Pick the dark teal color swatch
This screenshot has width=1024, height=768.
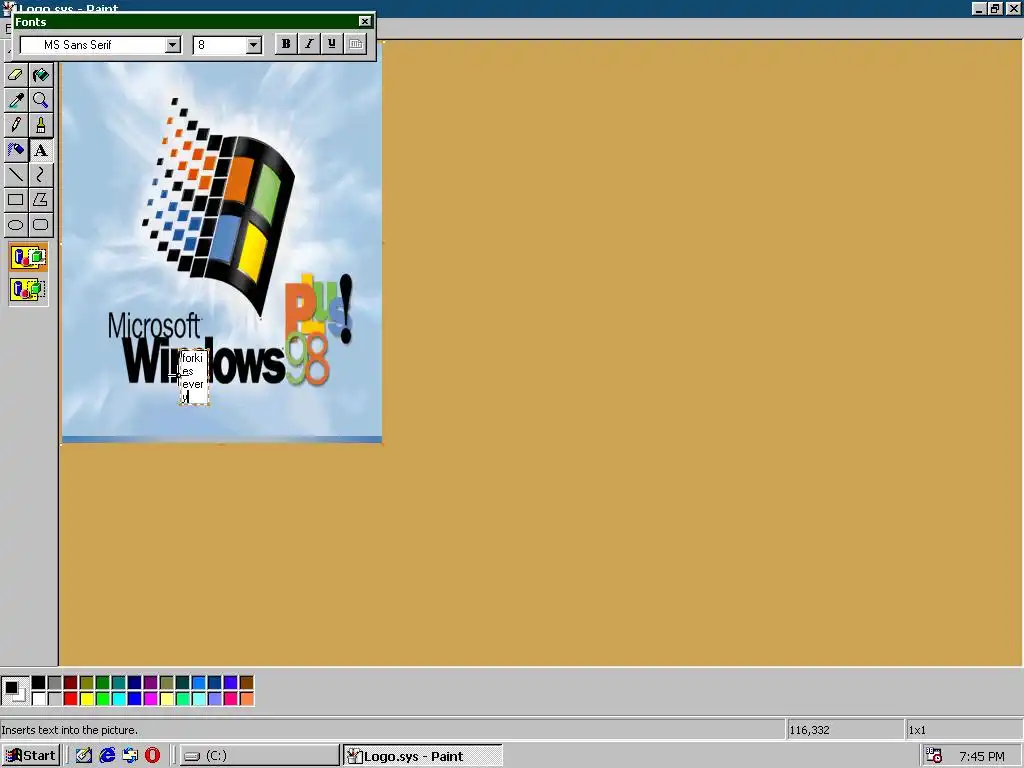click(183, 682)
